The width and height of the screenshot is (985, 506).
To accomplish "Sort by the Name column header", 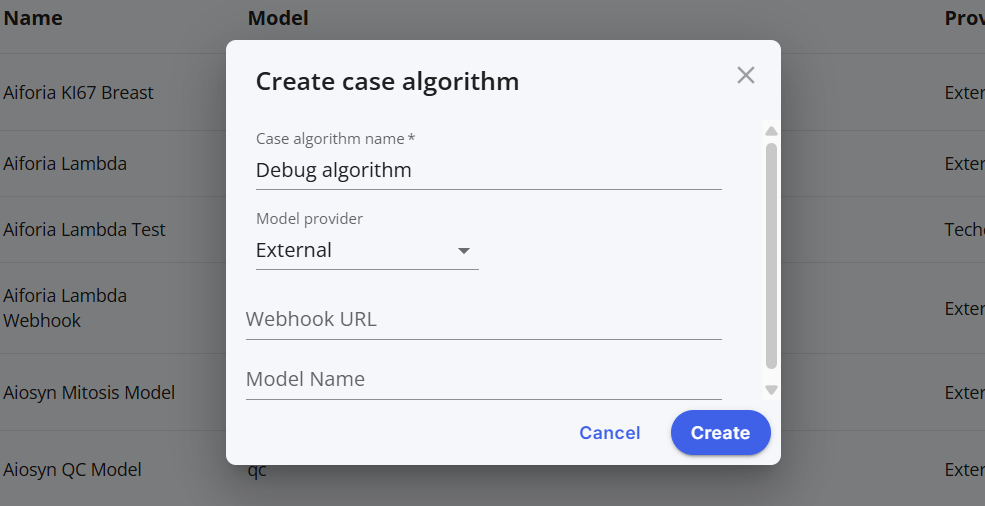I will click(x=33, y=18).
